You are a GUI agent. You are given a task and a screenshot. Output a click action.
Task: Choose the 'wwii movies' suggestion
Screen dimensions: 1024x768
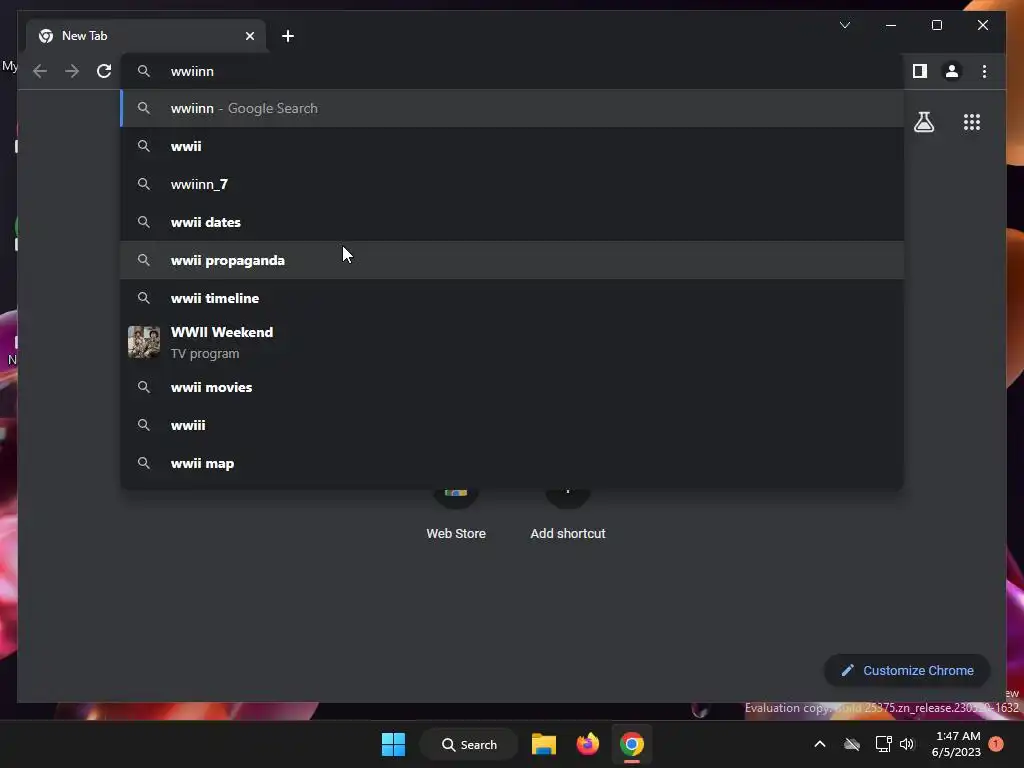click(x=513, y=387)
